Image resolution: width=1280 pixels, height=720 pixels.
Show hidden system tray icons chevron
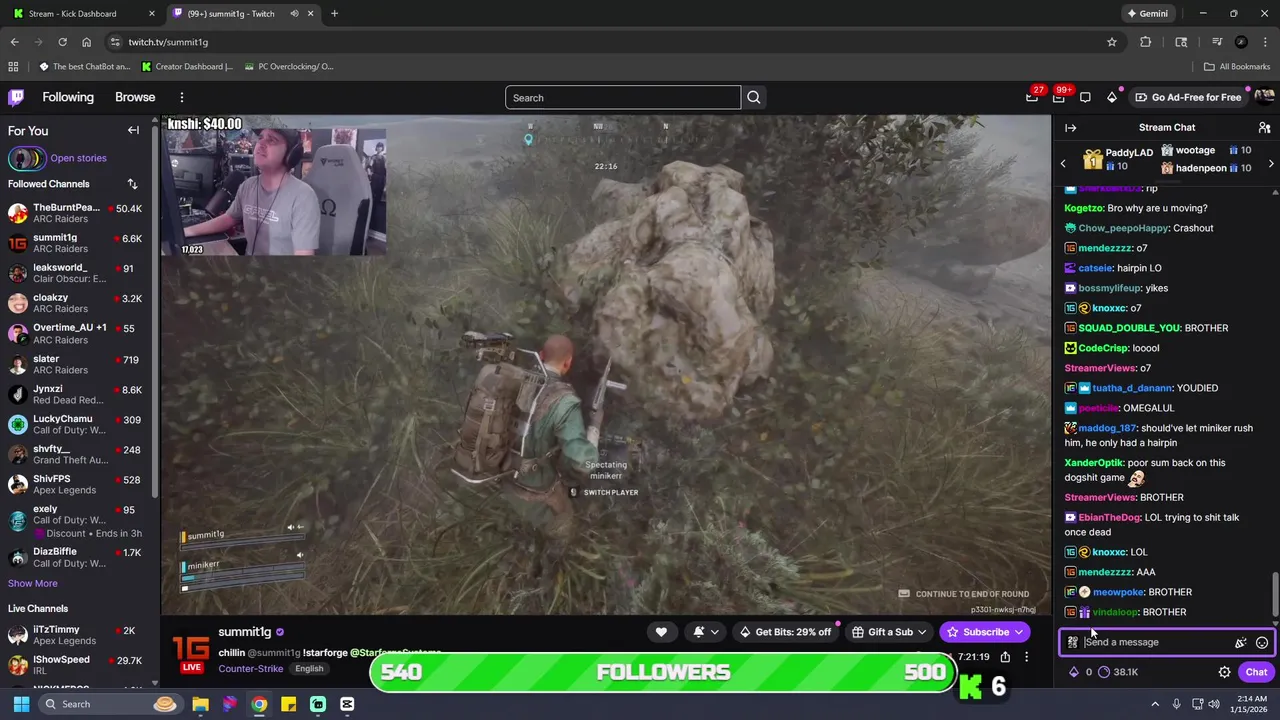pos(1154,704)
